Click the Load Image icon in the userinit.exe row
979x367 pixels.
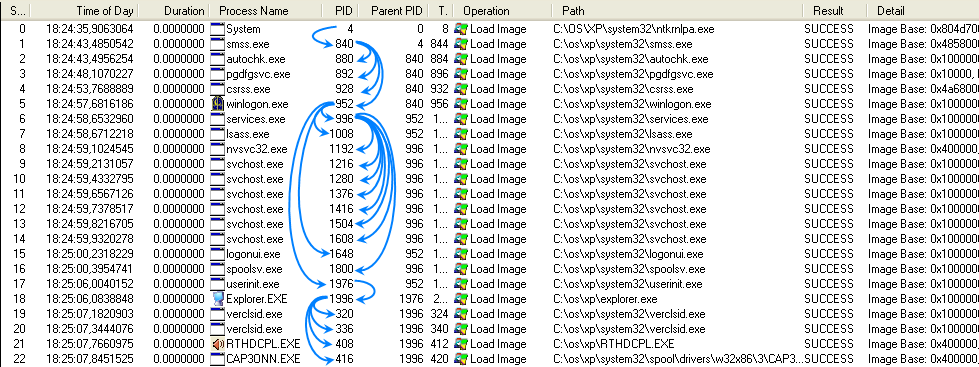(461, 284)
